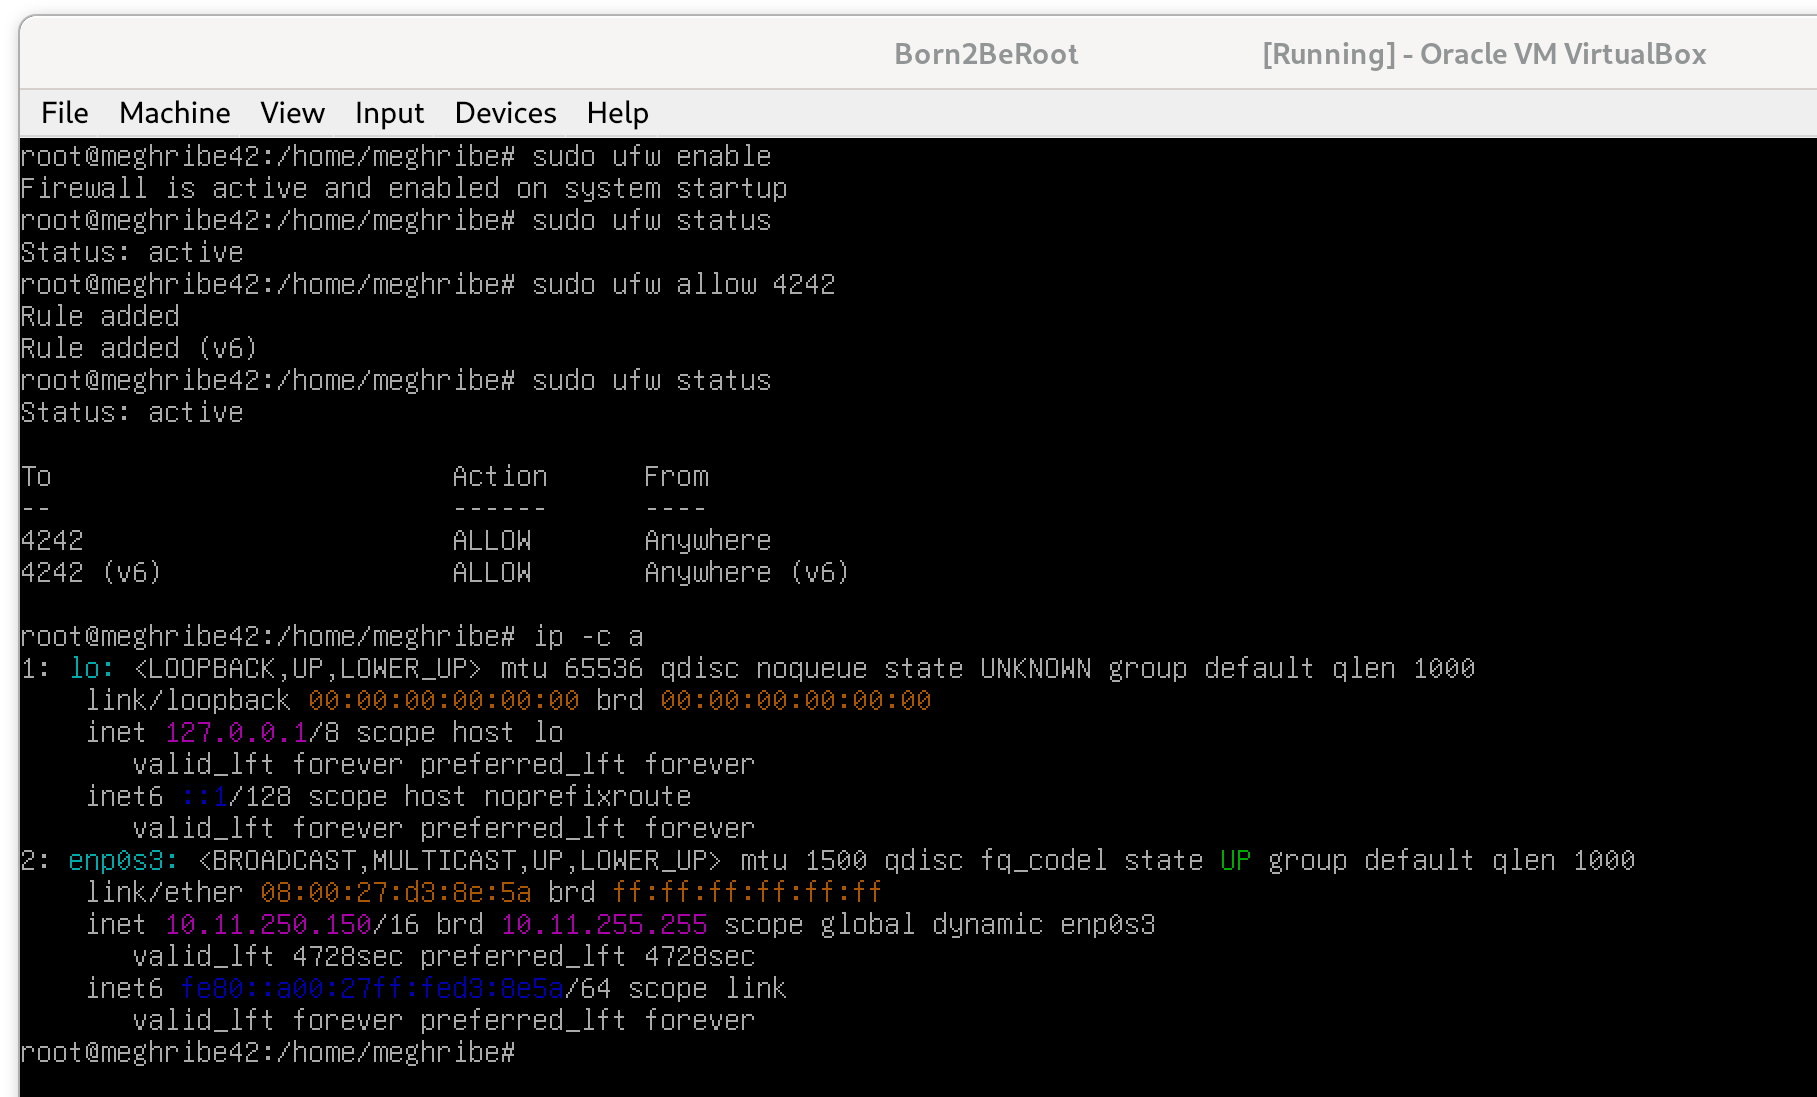Click the '4242 (v6)' rule entry
This screenshot has width=1817, height=1097.
91,573
